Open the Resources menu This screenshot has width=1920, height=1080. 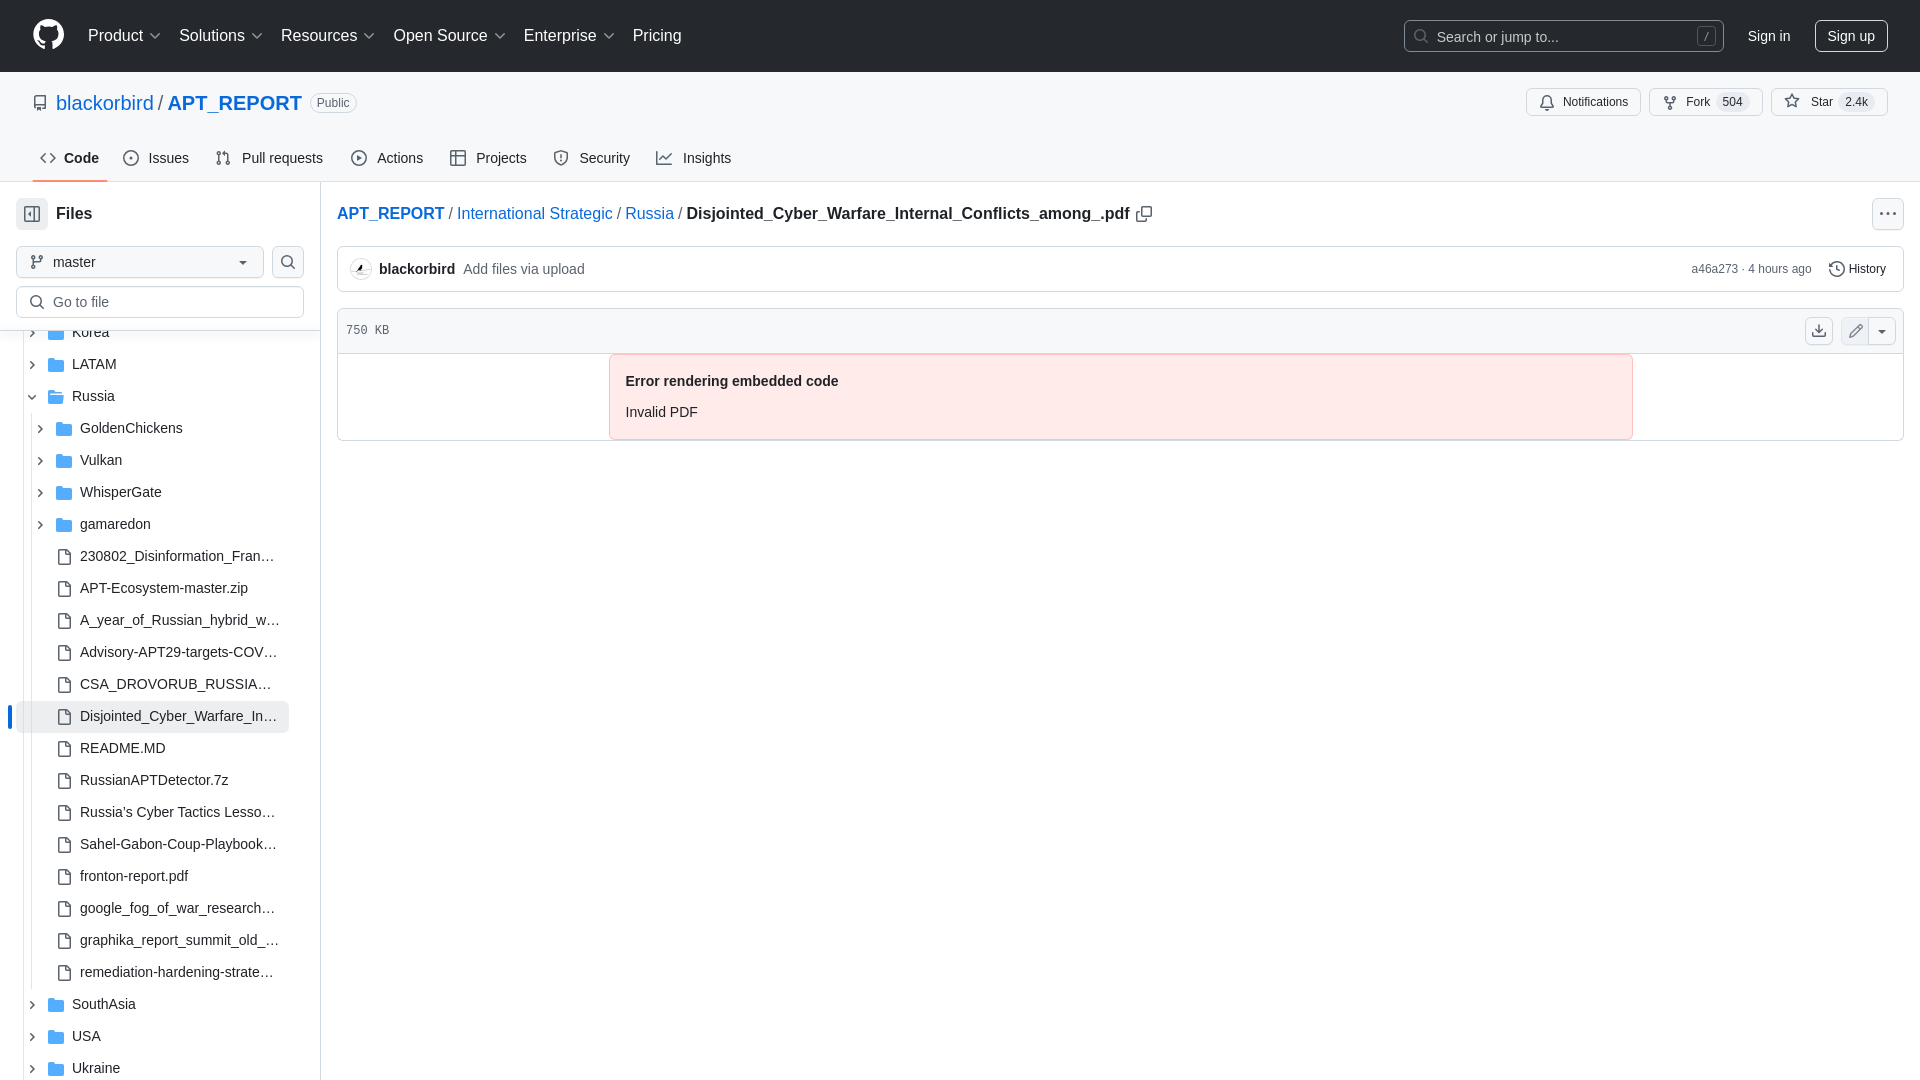tap(328, 36)
